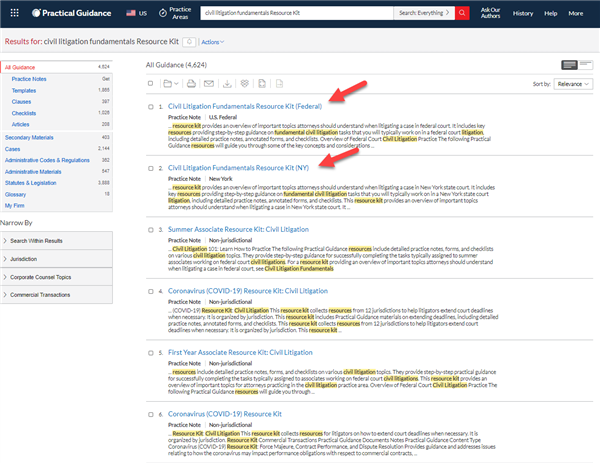Select Practice Notes category
Screen dimensions: 600x463
pos(29,79)
